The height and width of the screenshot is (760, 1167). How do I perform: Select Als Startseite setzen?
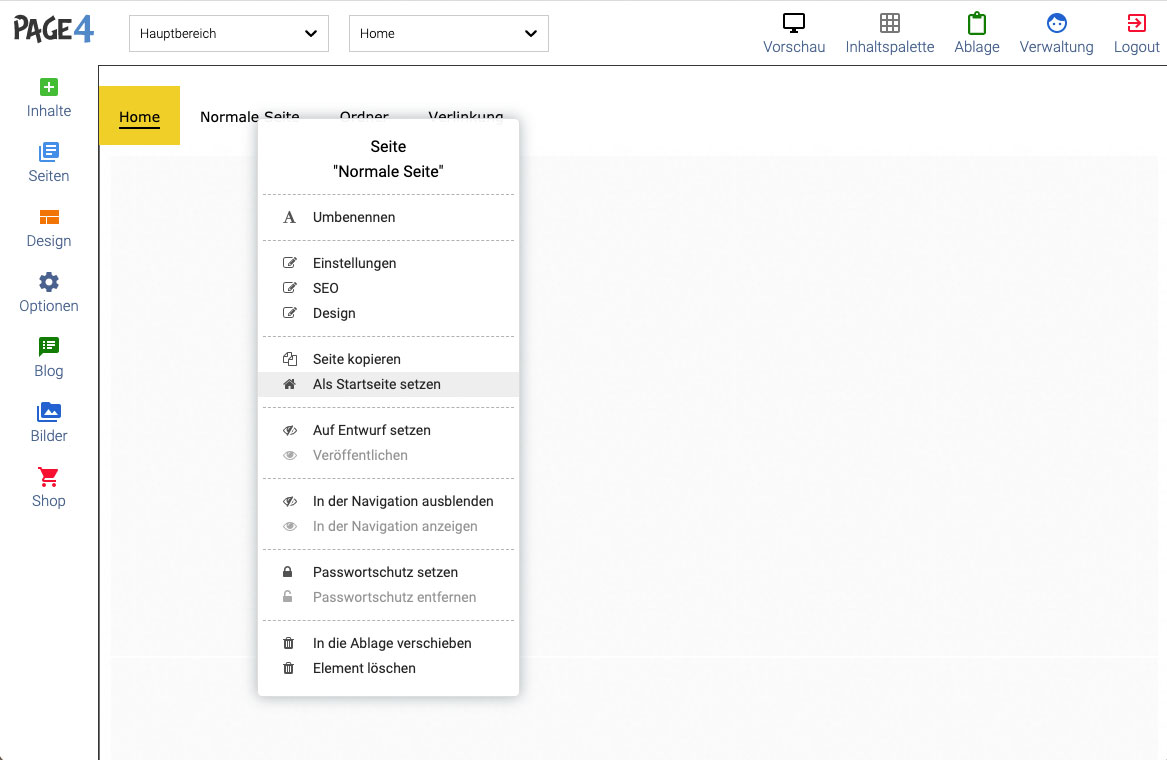click(388, 384)
